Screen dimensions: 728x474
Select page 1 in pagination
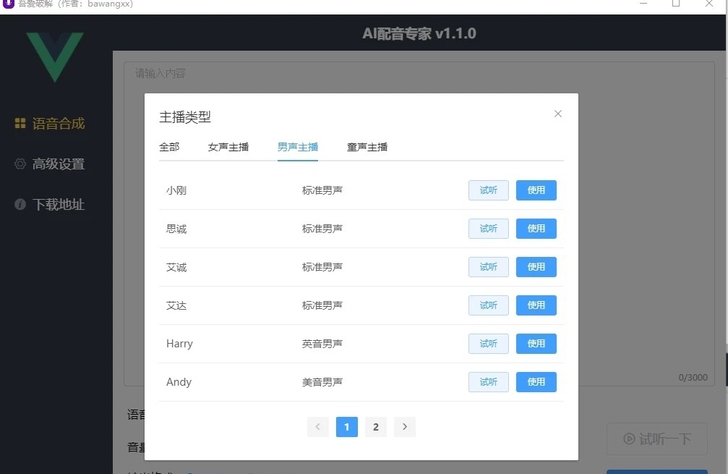[x=347, y=427]
